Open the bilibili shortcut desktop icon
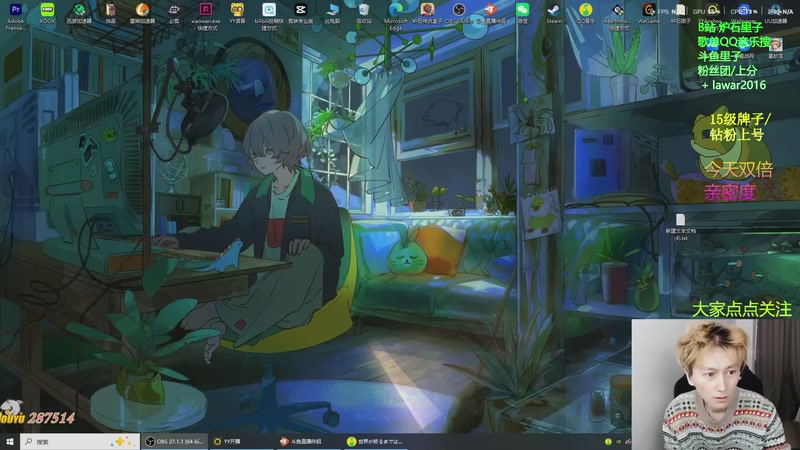The height and width of the screenshot is (450, 800). coord(269,15)
